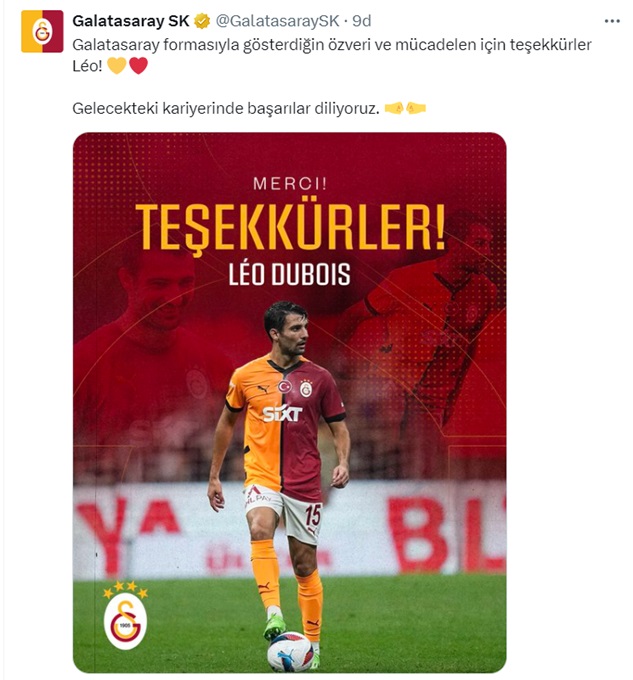
Task: Click the red heart emoji
Action: [138, 66]
